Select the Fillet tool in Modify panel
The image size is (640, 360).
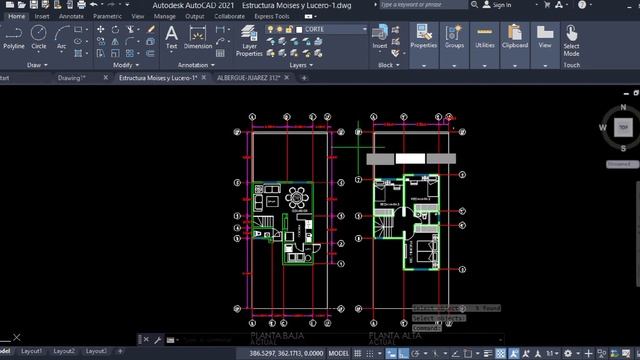pyautogui.click(x=130, y=41)
